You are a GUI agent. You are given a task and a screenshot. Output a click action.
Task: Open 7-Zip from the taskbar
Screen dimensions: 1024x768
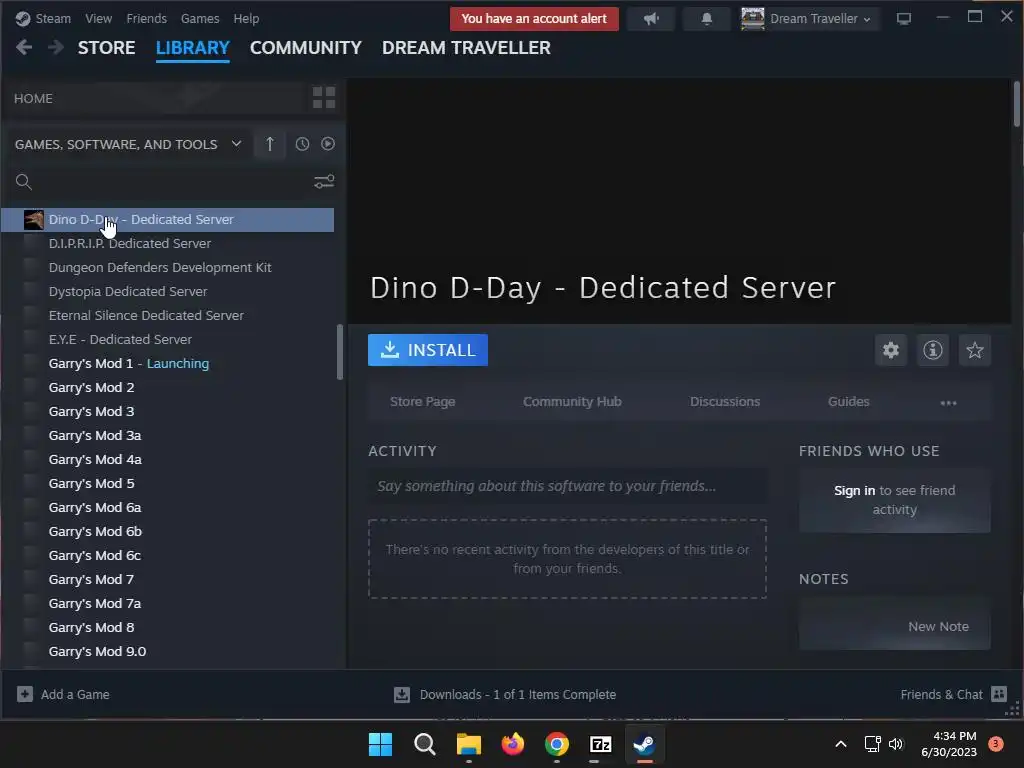[600, 744]
